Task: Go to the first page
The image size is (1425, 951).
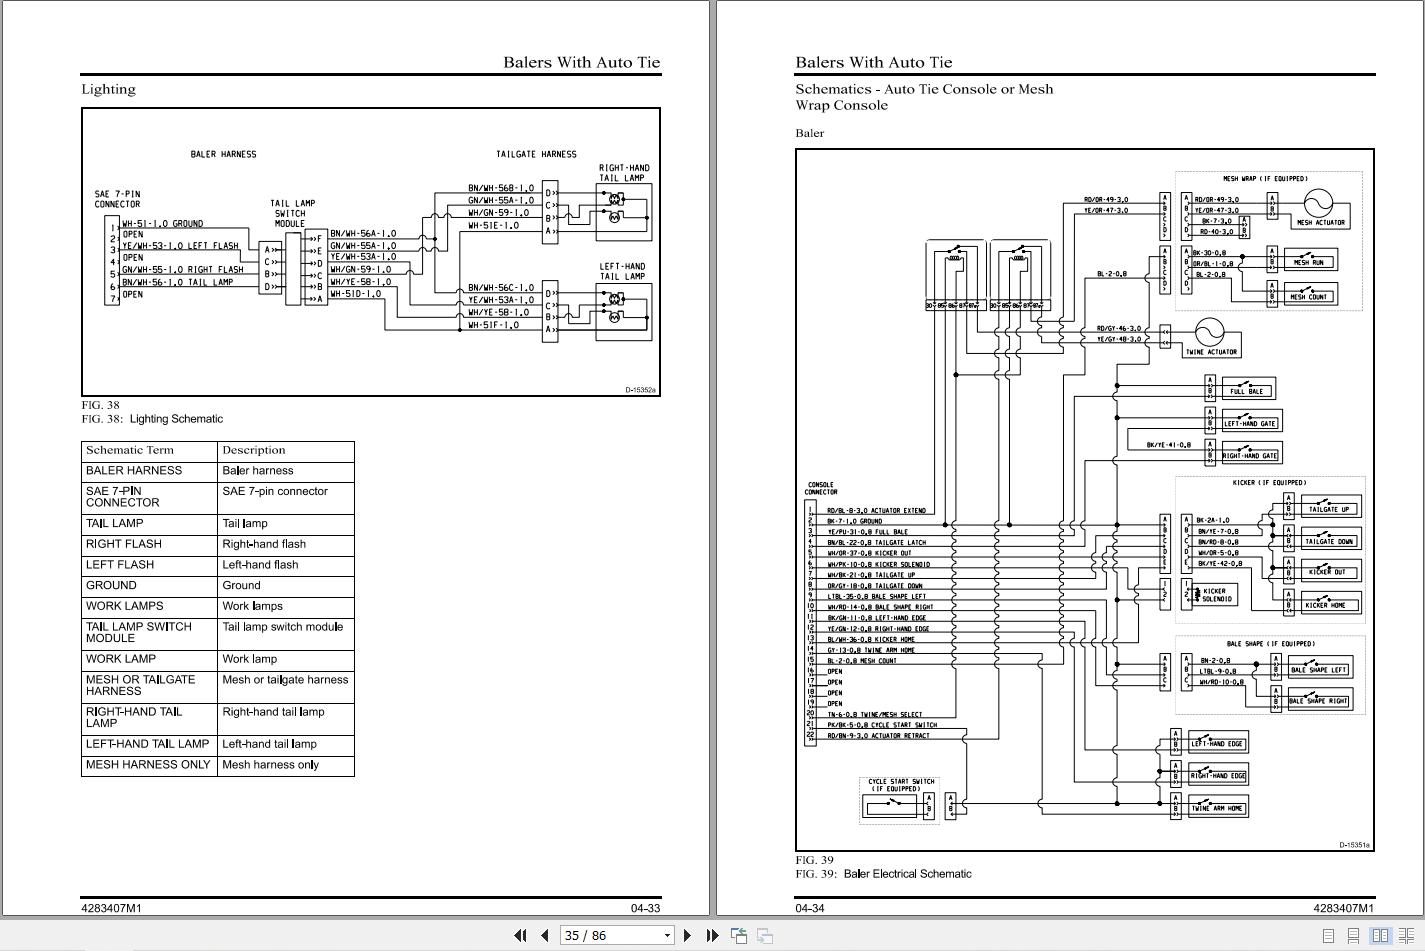Action: (520, 935)
